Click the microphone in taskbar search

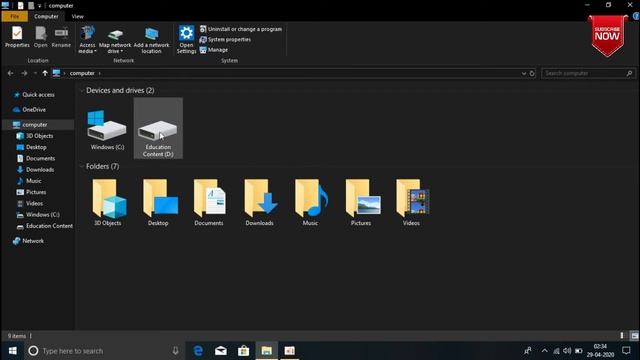176,351
